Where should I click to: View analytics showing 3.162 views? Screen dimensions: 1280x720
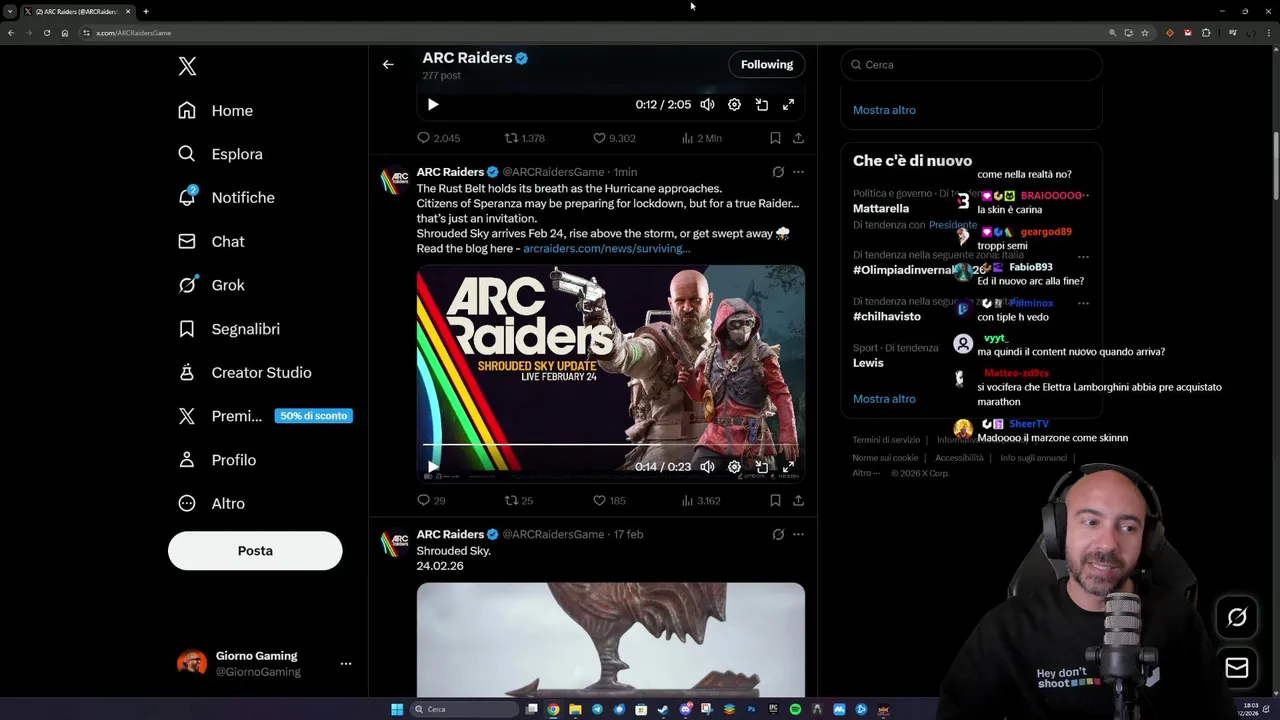pyautogui.click(x=701, y=500)
